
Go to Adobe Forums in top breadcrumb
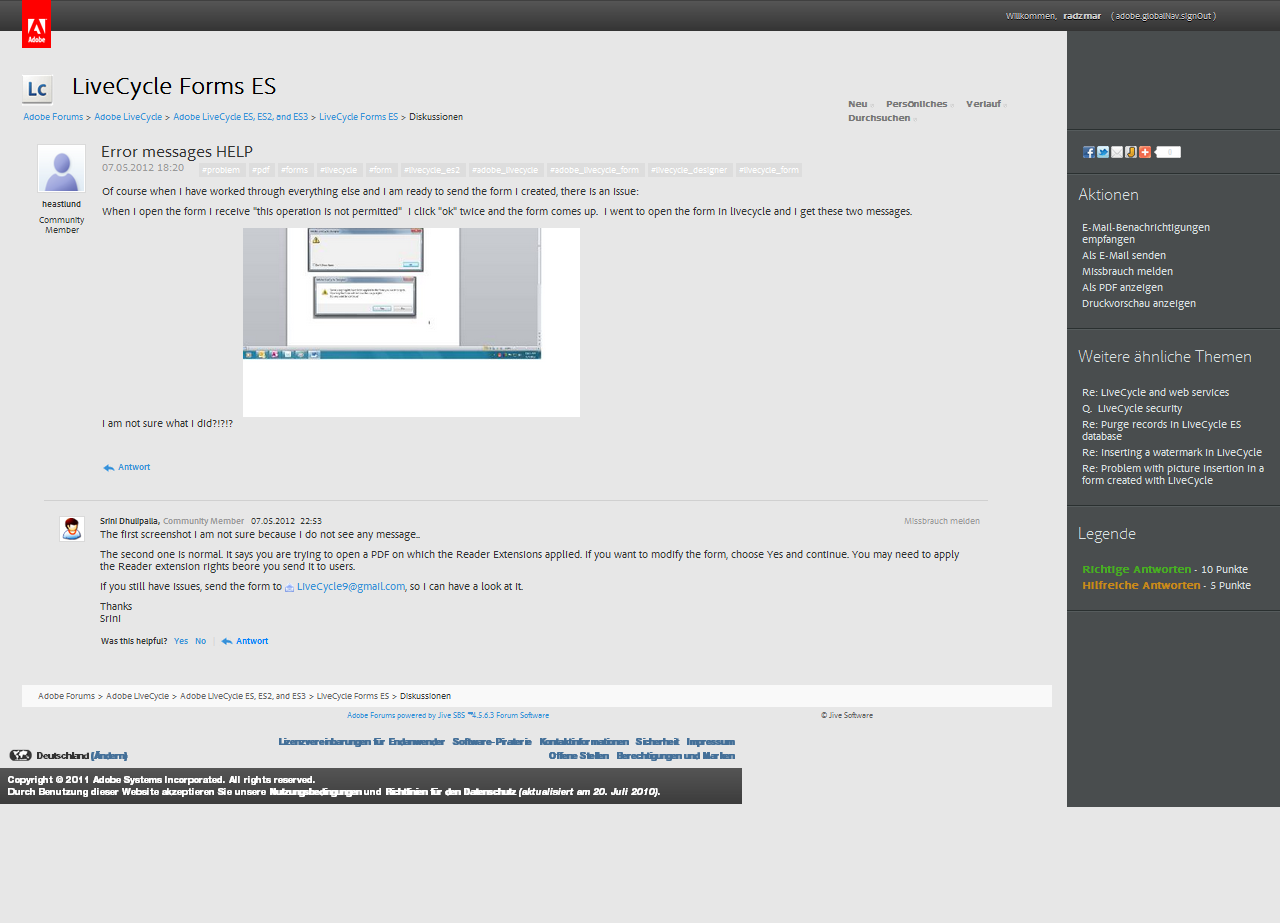[53, 117]
